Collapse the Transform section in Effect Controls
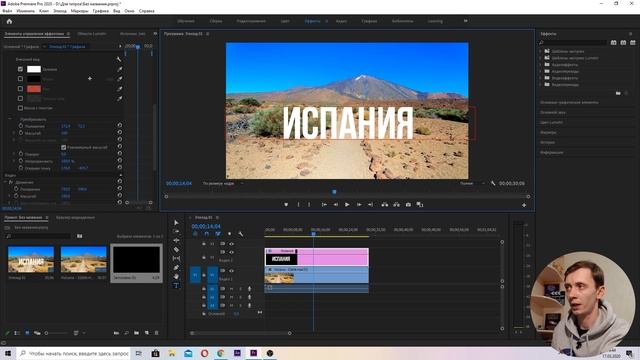 click(x=9, y=119)
